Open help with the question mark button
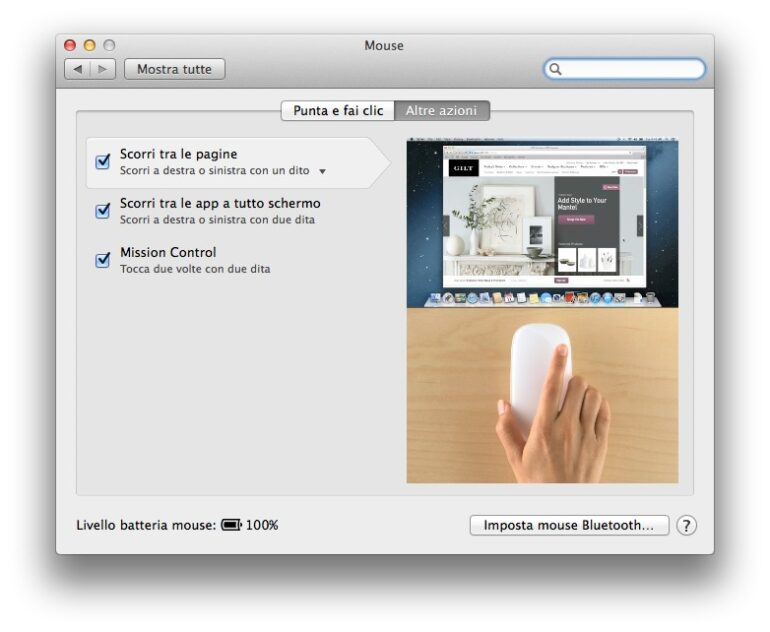The image size is (770, 632). point(686,525)
